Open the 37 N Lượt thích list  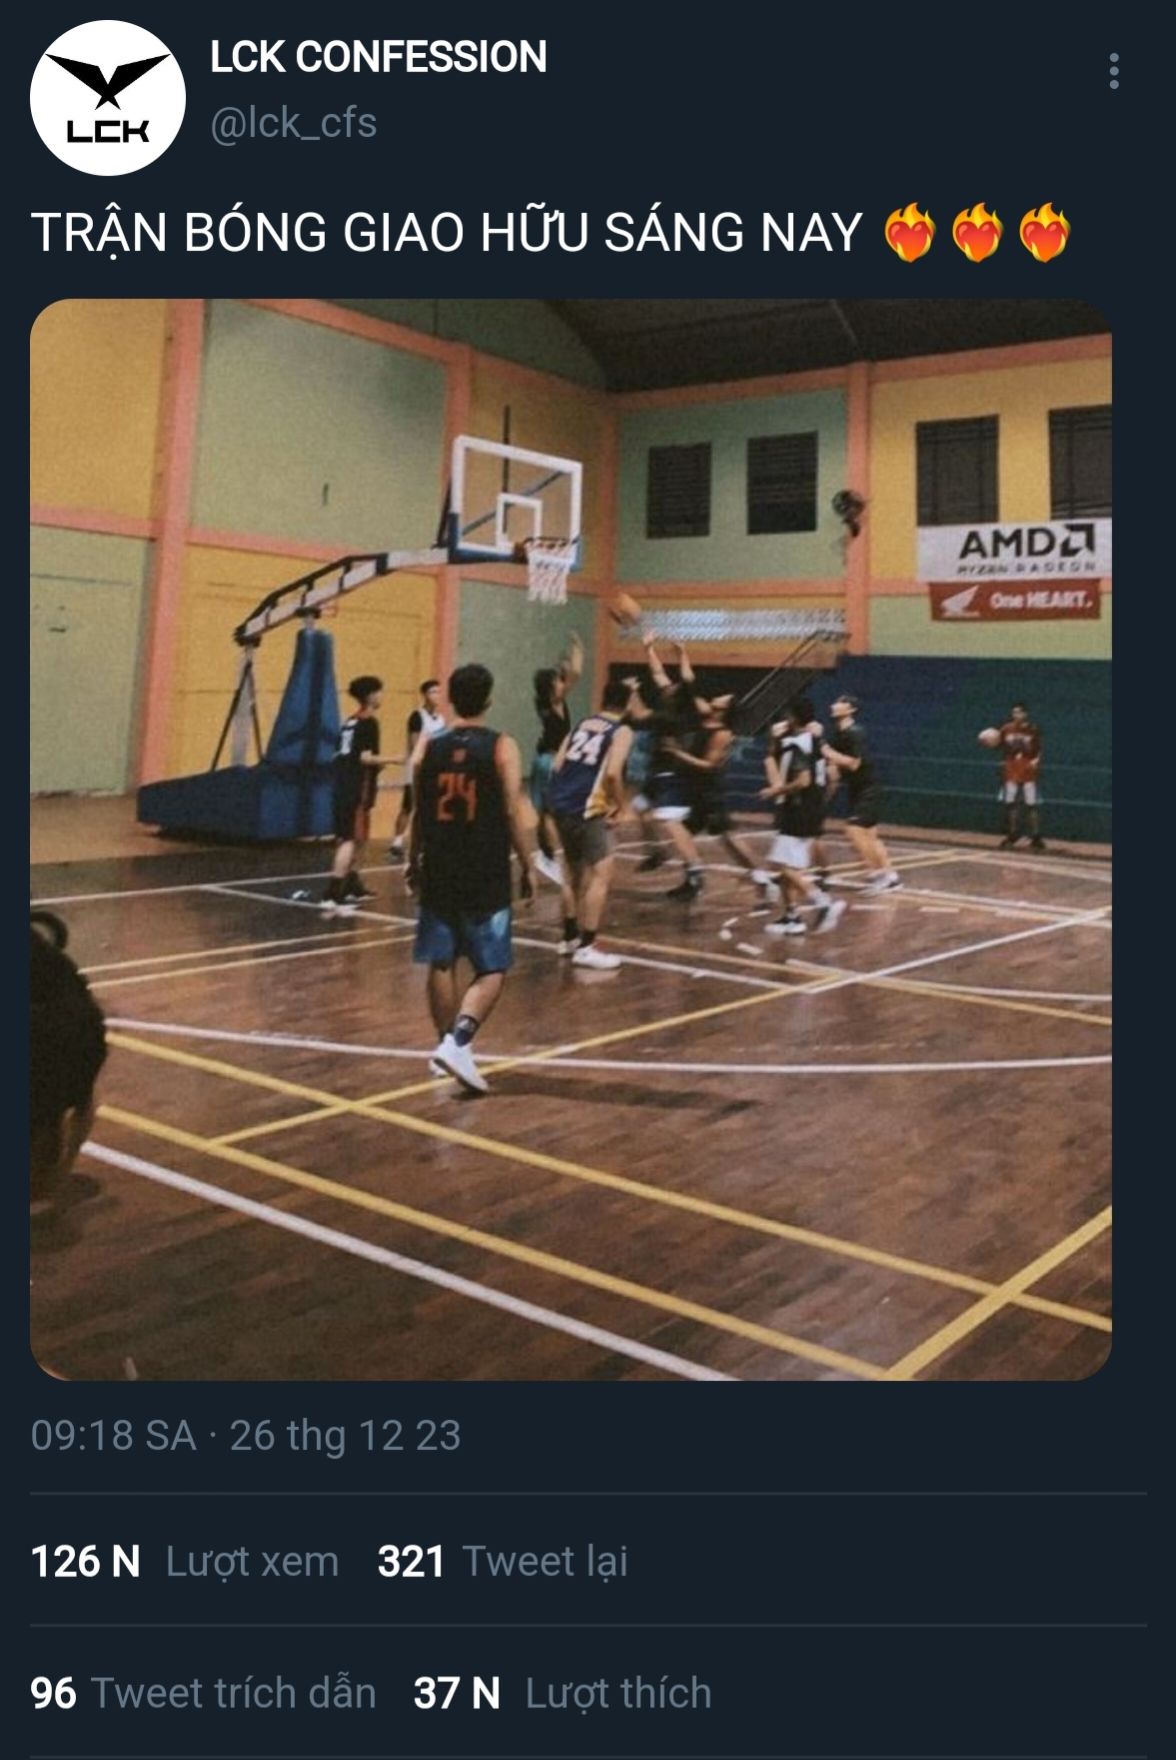click(563, 1693)
